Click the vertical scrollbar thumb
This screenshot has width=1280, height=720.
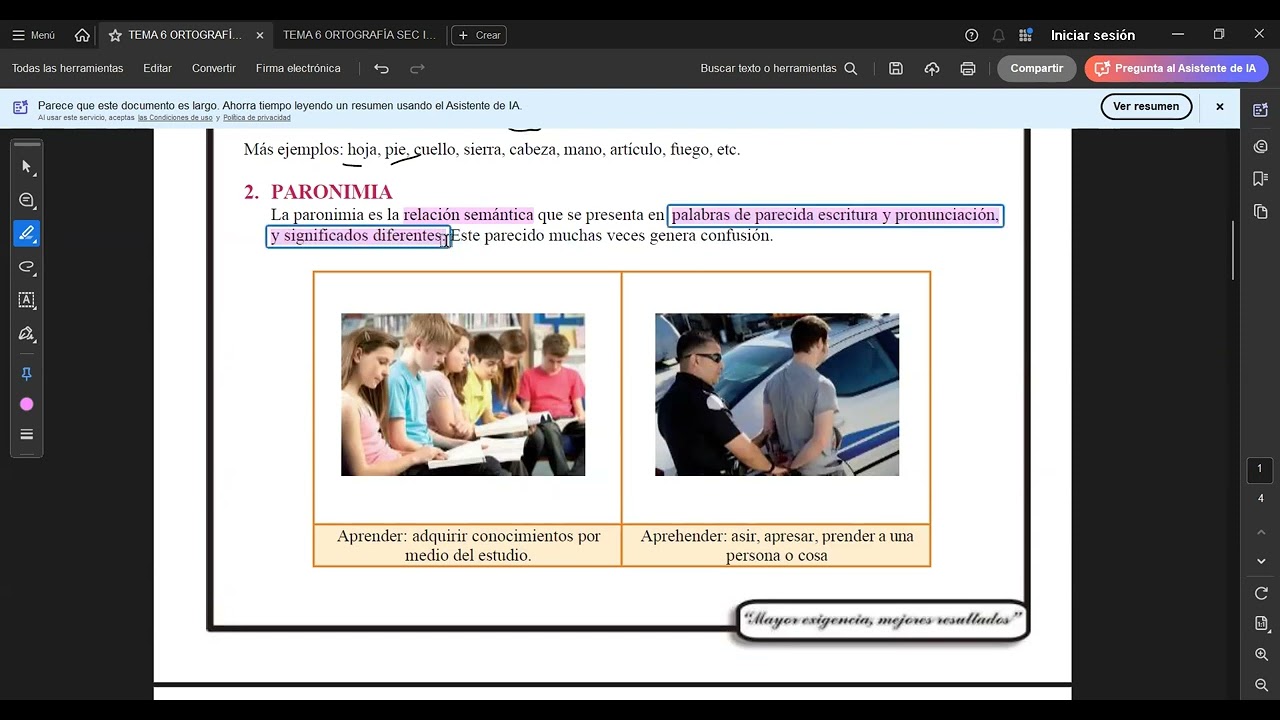point(1233,250)
